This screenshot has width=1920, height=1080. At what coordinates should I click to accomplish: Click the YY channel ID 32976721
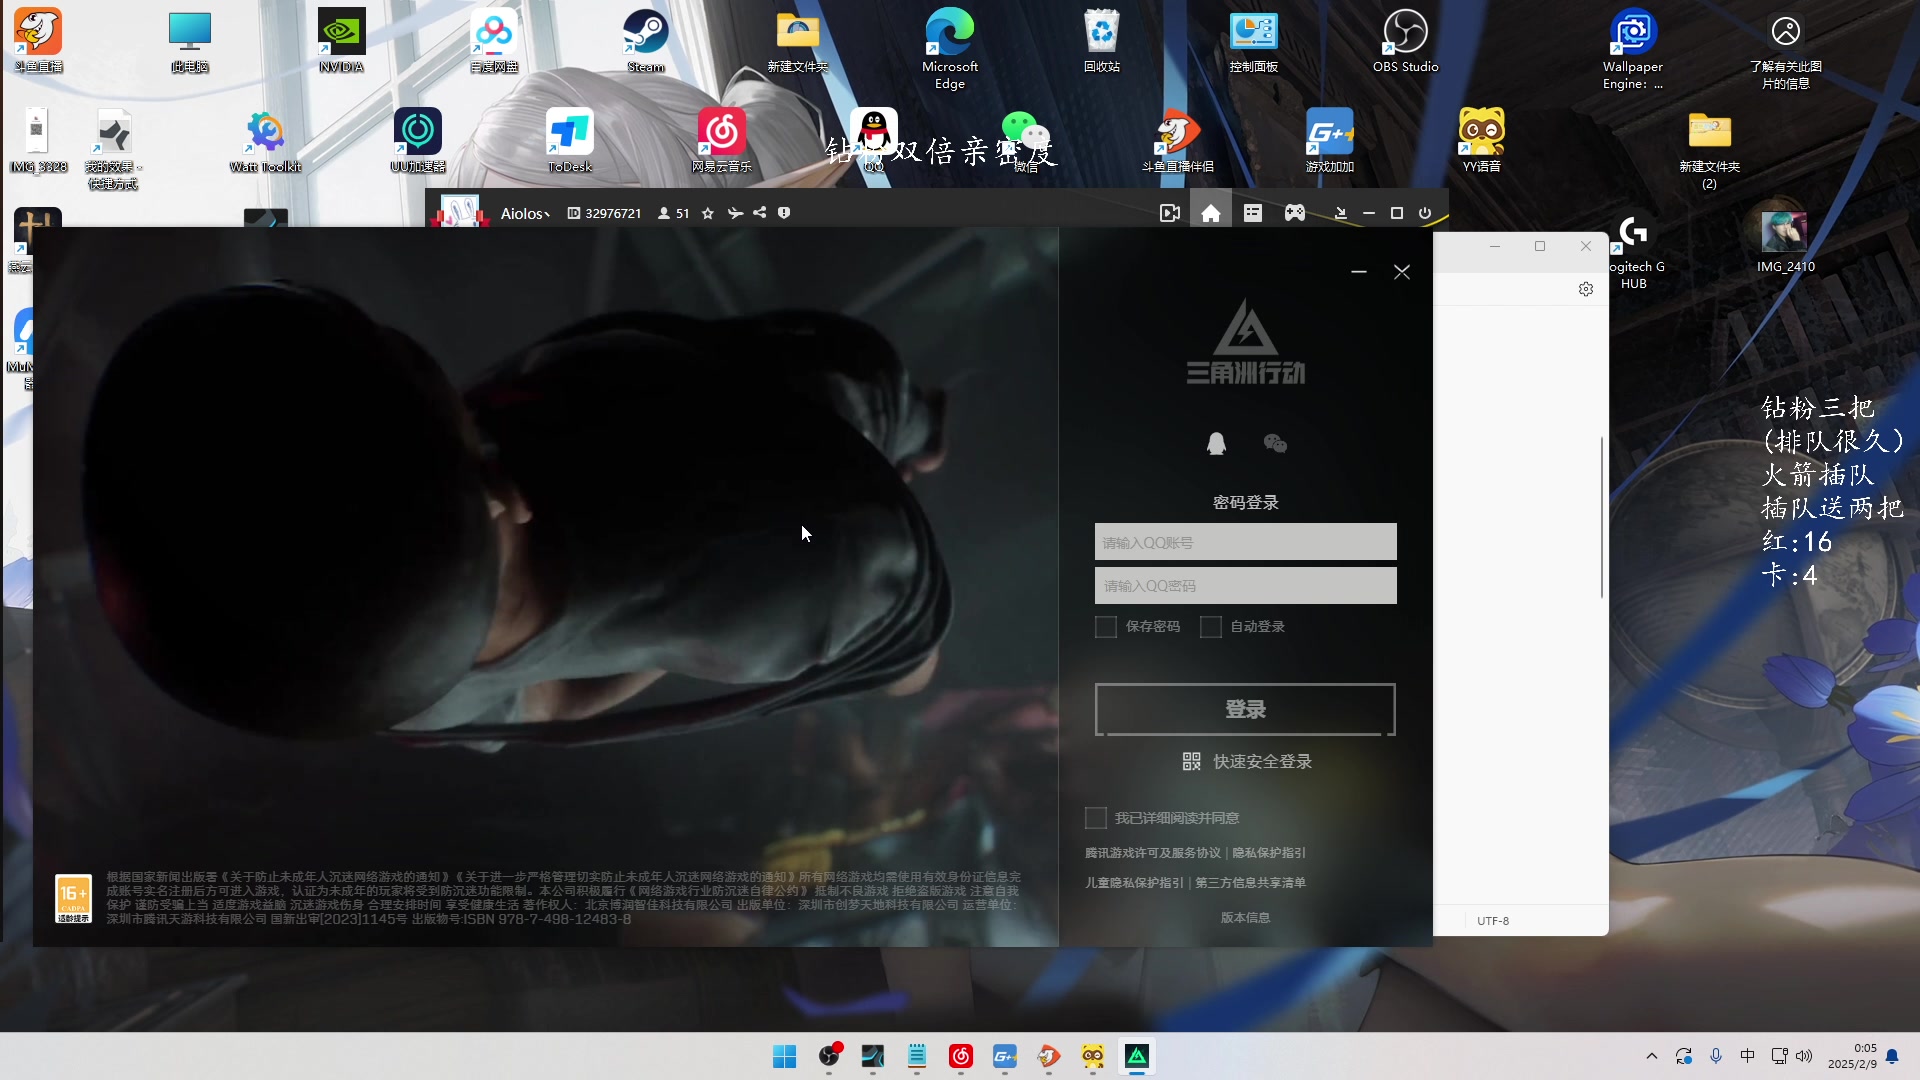click(x=604, y=214)
